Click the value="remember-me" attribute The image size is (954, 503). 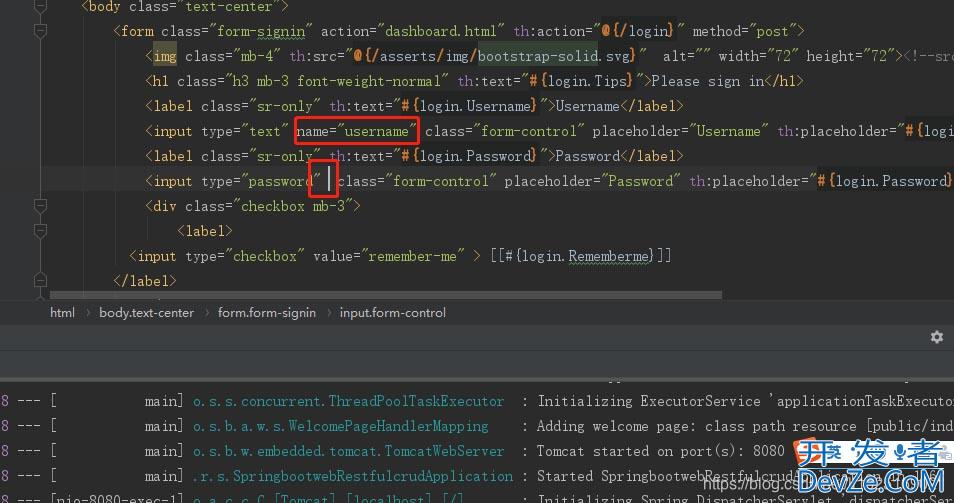tap(389, 255)
